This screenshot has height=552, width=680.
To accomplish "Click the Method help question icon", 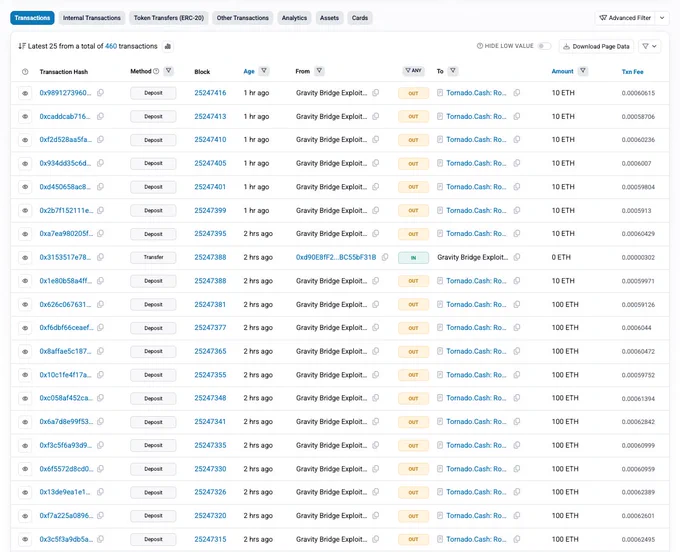I will click(156, 71).
